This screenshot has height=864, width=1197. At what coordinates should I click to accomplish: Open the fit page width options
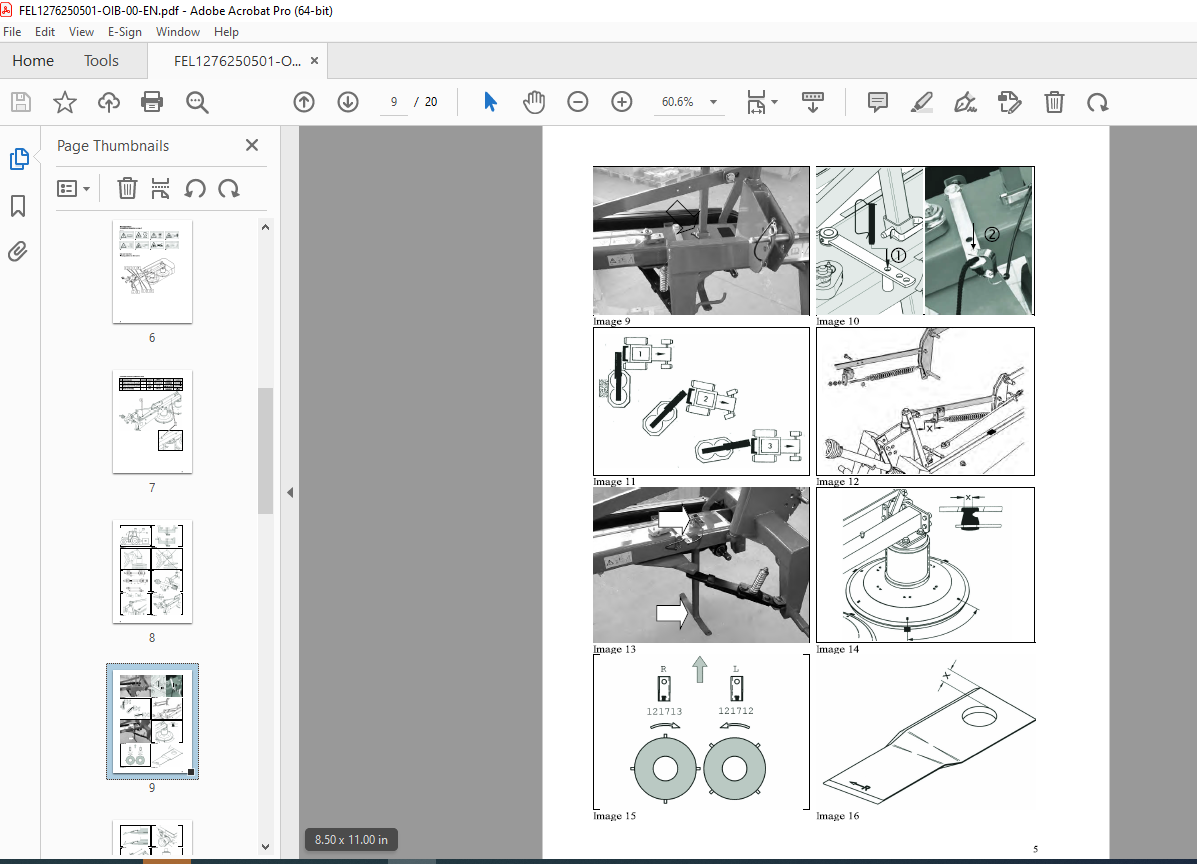761,102
